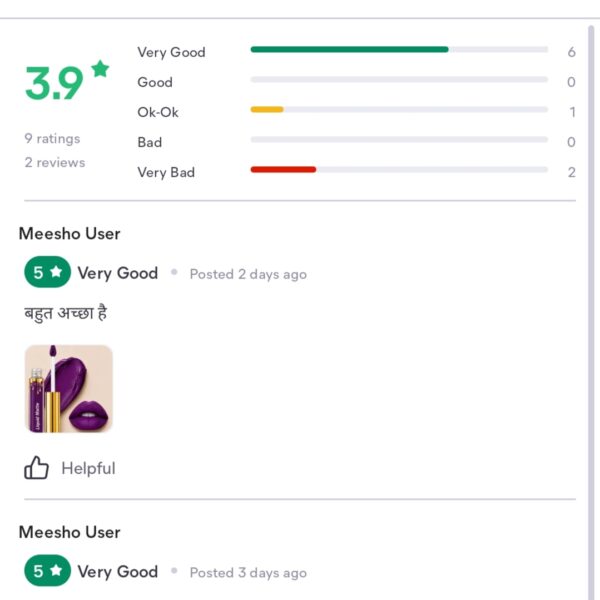The image size is (600, 600).
Task: Click the empty Bad rating bar
Action: click(x=399, y=140)
